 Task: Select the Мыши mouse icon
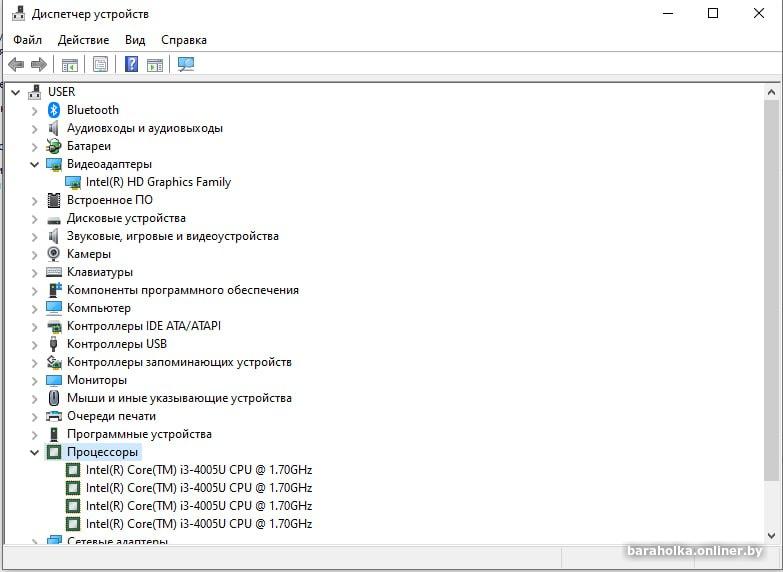(x=54, y=398)
